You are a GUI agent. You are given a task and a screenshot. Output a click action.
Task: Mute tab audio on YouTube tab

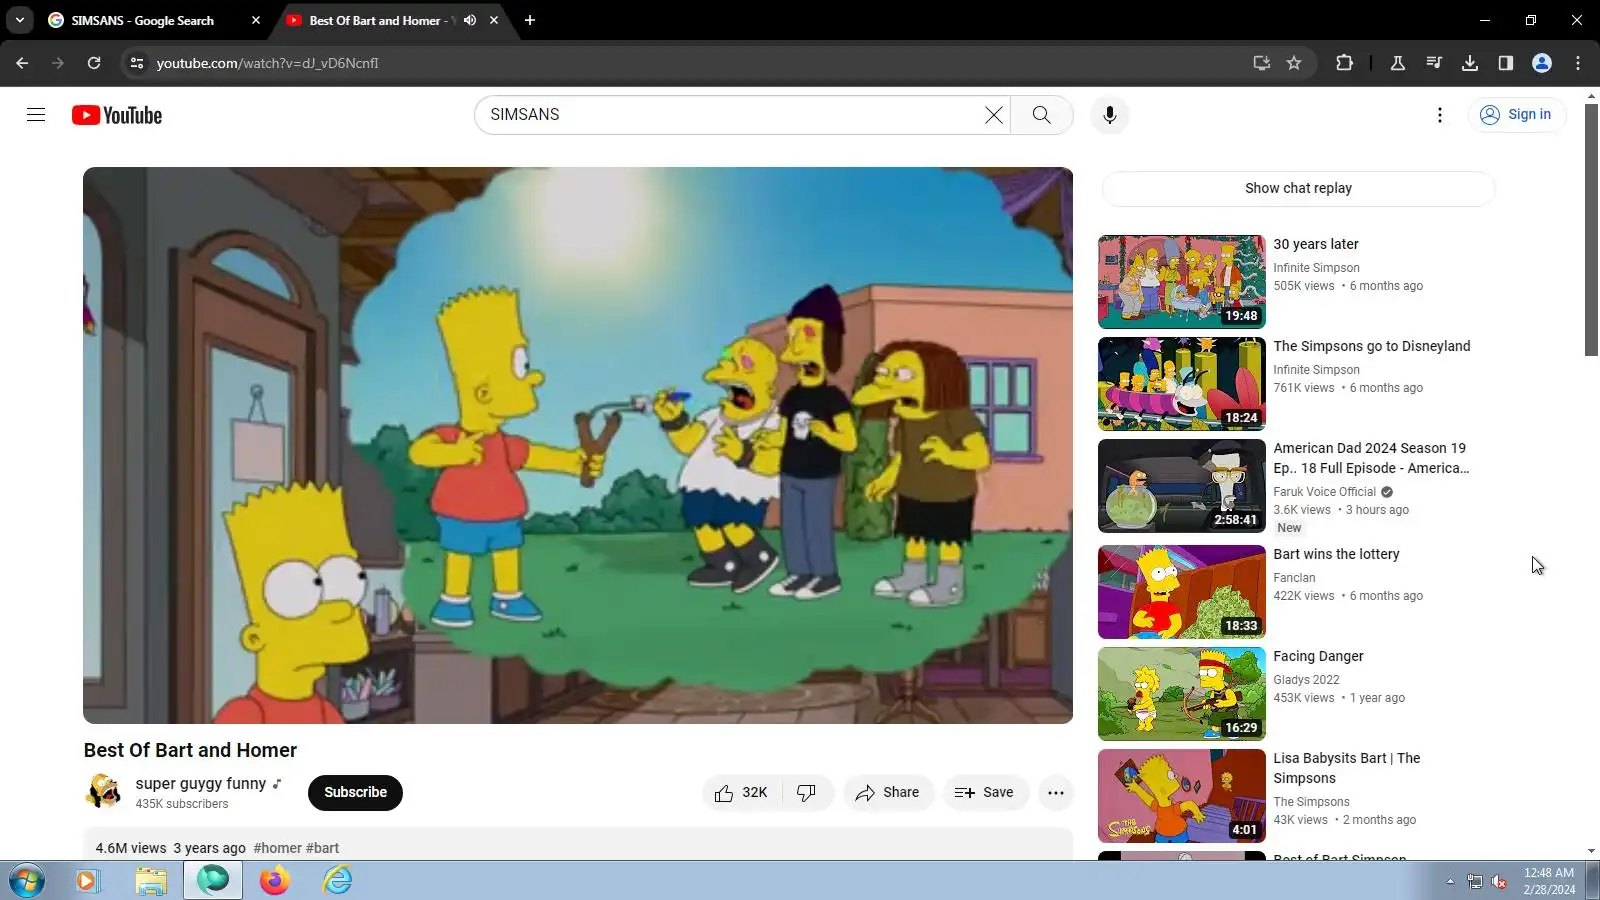pyautogui.click(x=470, y=20)
